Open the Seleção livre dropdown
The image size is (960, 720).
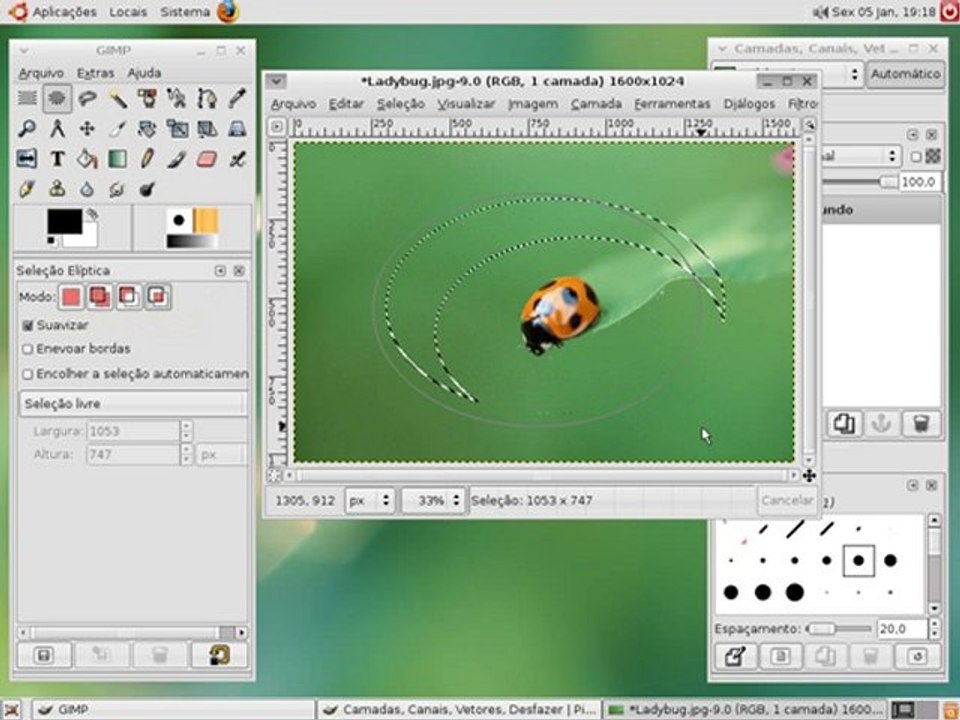click(133, 403)
